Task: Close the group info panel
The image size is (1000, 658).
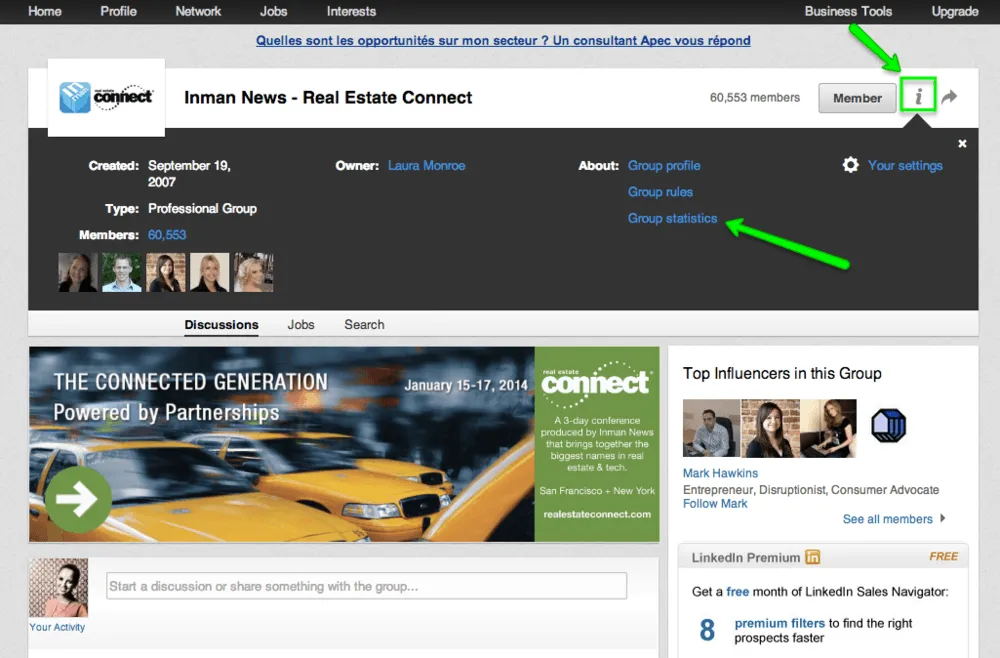Action: (x=962, y=143)
